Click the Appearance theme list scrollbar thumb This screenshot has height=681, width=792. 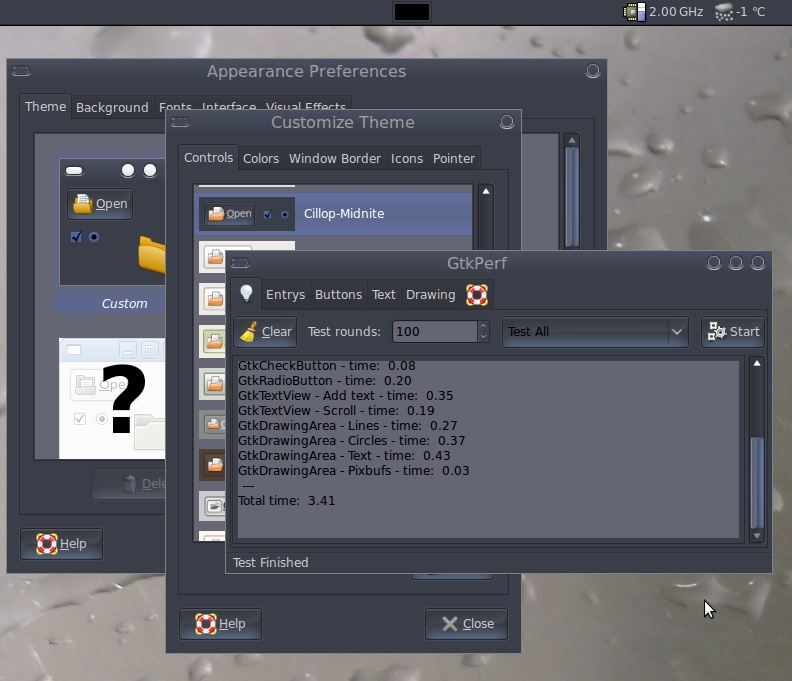coord(572,197)
